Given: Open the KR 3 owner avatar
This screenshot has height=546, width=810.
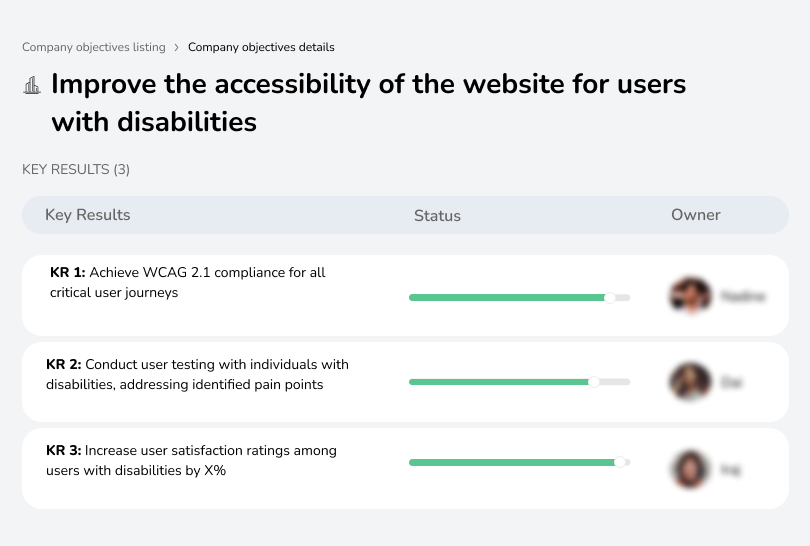Looking at the screenshot, I should pyautogui.click(x=689, y=468).
